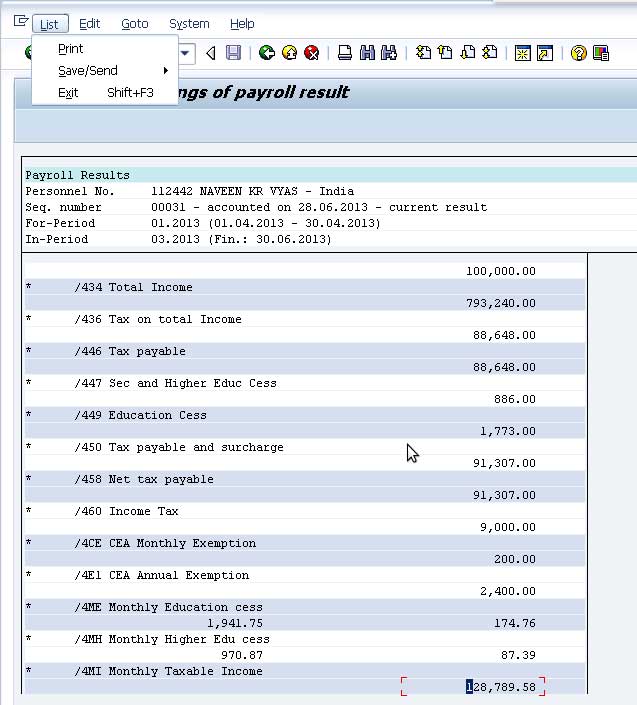The height and width of the screenshot is (705, 637).
Task: Go to First Page icon
Action: (423, 53)
